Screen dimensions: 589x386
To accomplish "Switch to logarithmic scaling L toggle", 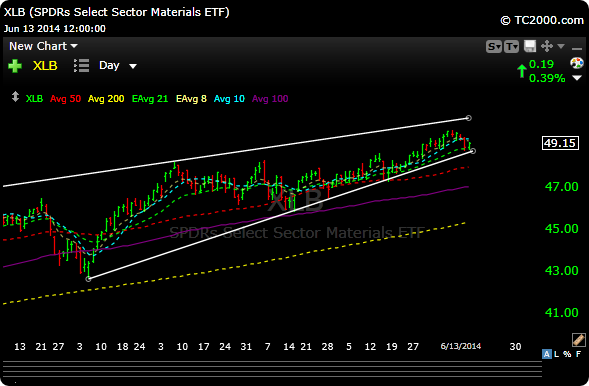I will [557, 354].
